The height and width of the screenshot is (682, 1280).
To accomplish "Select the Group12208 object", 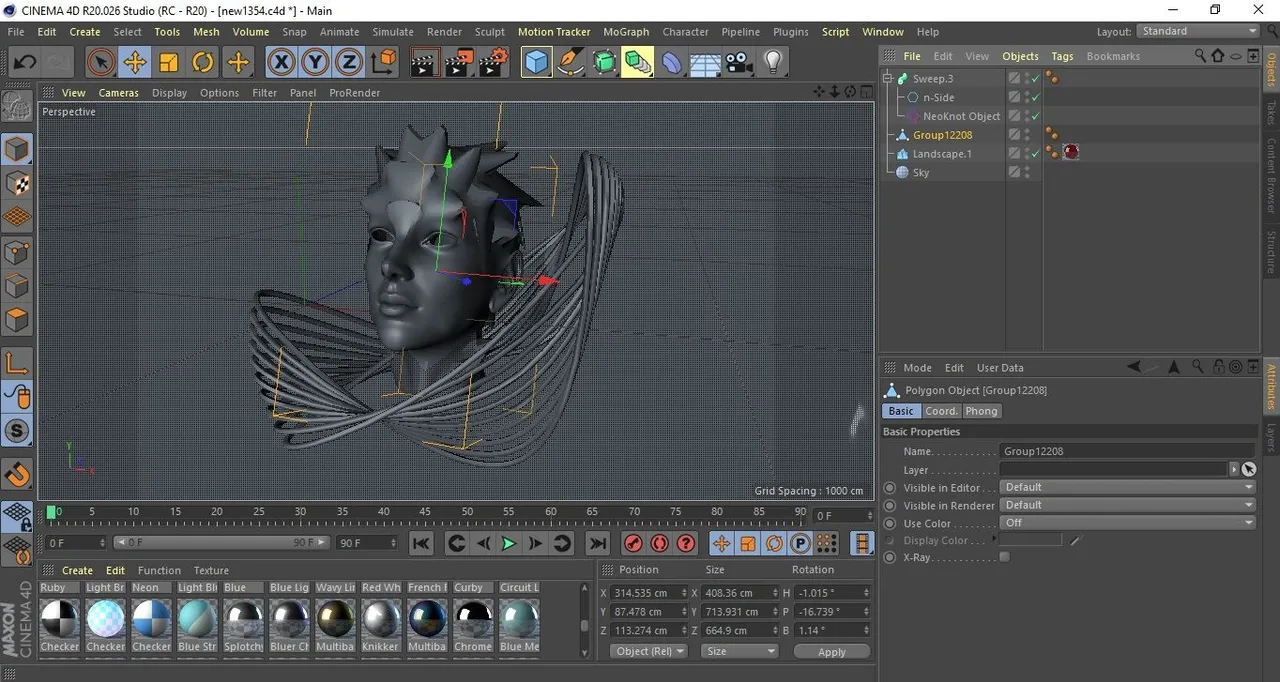I will (942, 135).
